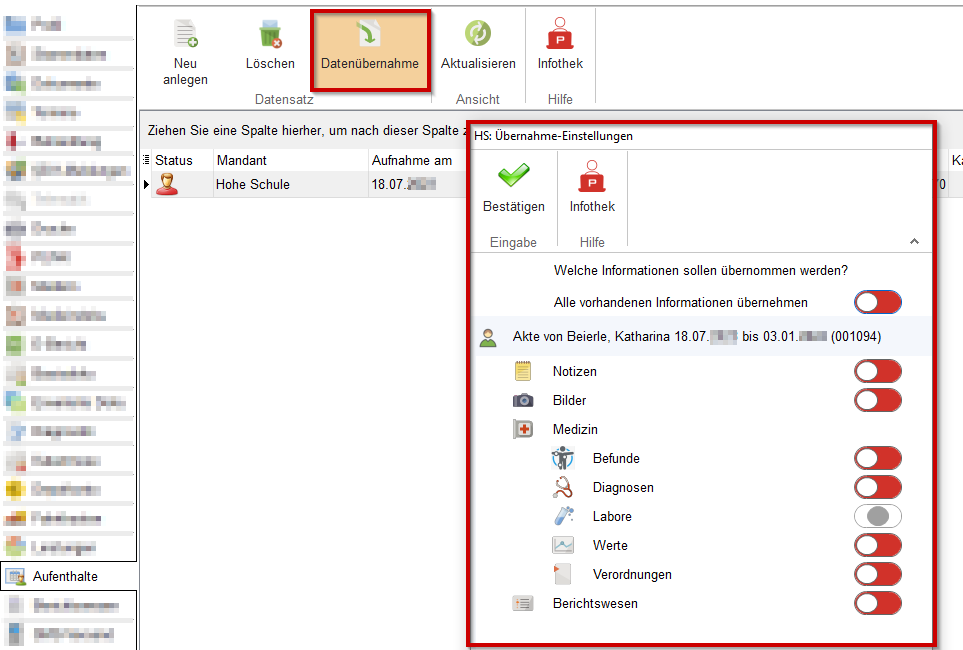
Task: Open Infothek in the main toolbar
Action: (560, 35)
